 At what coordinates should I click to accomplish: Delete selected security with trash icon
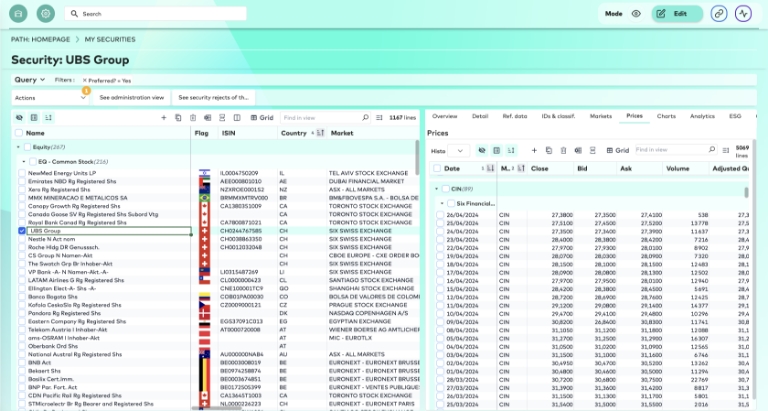193,118
